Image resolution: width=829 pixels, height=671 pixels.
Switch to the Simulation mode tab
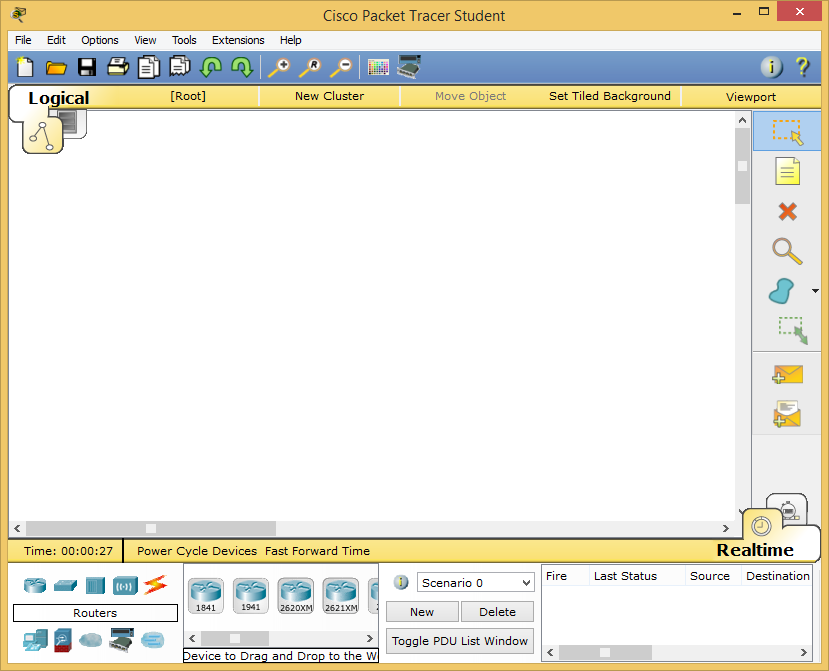787,509
